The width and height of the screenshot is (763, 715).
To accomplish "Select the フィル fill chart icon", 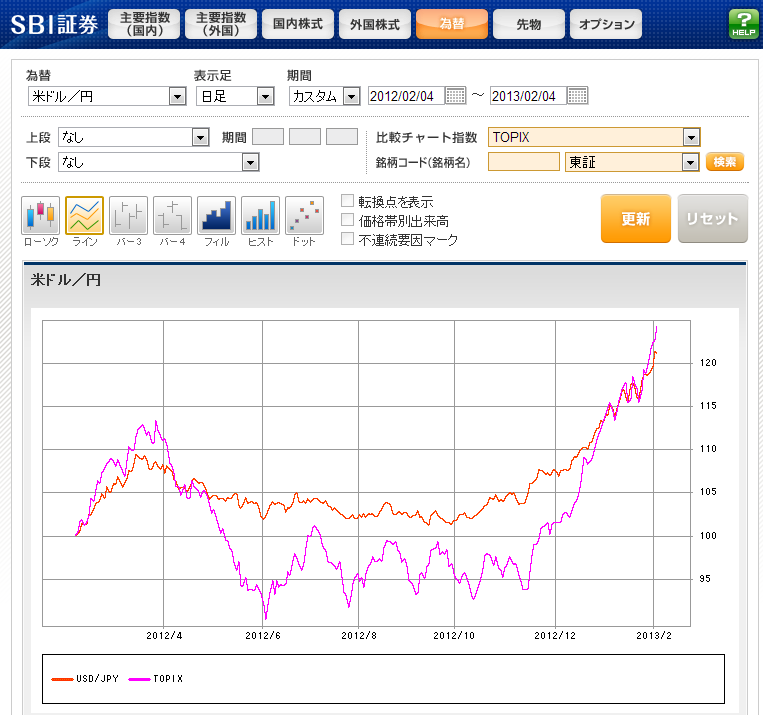I will click(x=217, y=216).
